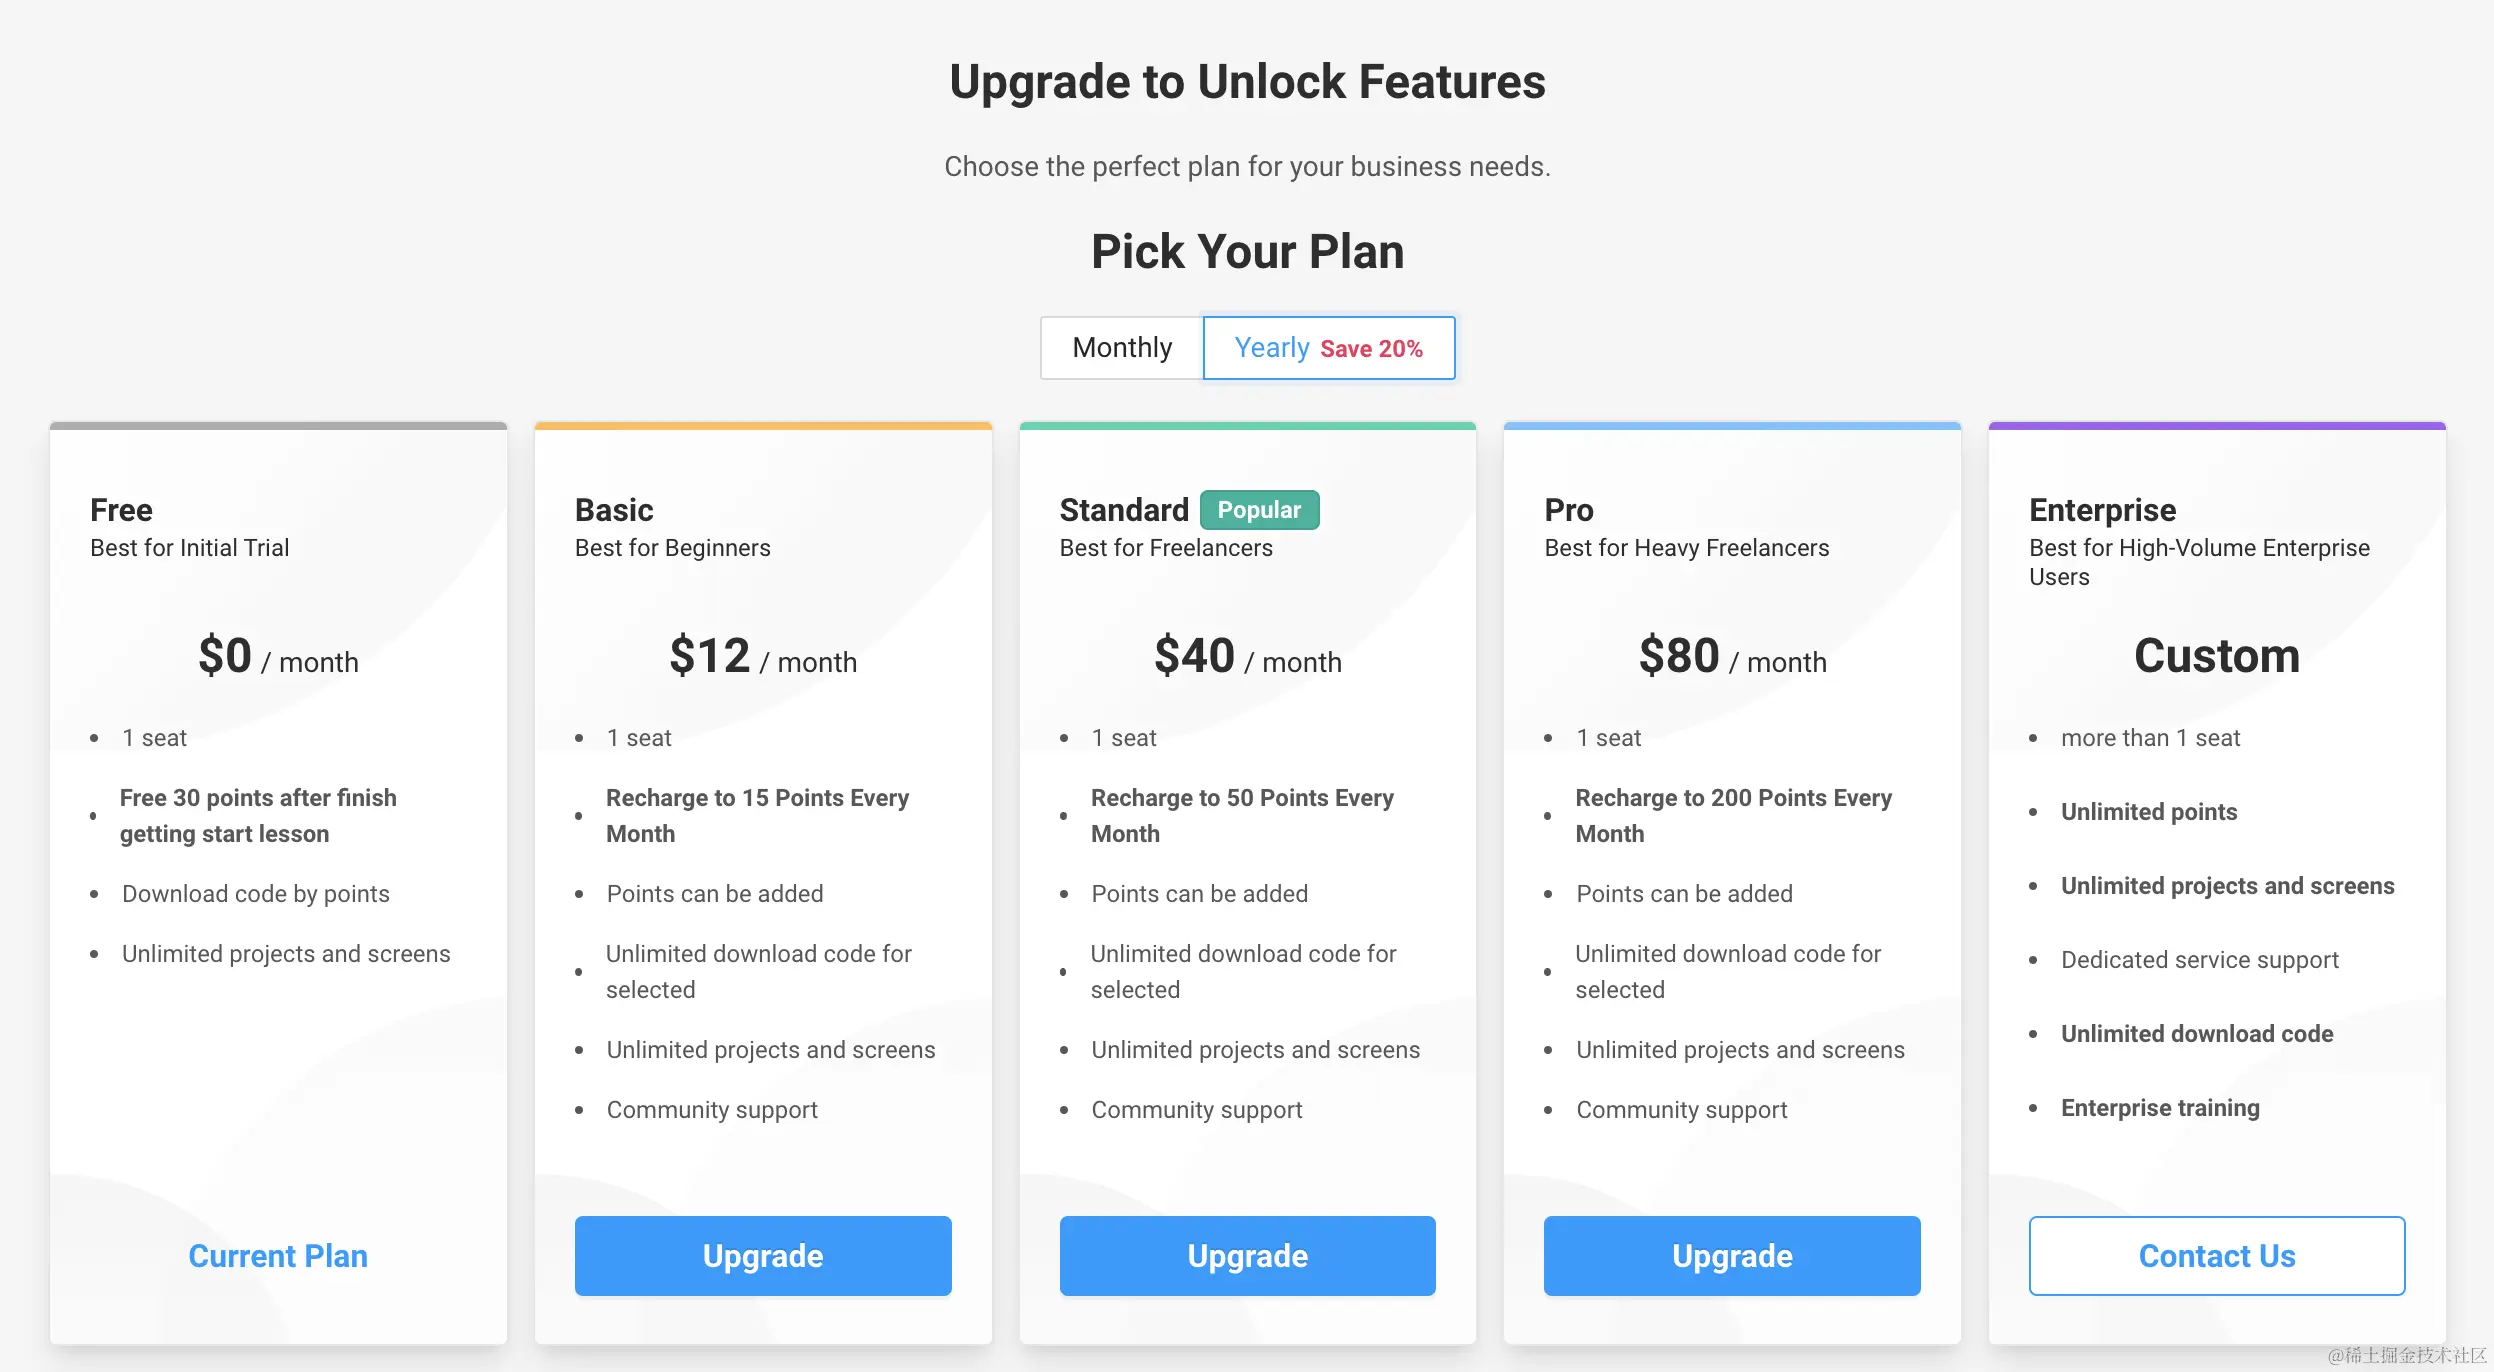The width and height of the screenshot is (2494, 1372).
Task: Click the Standard plan heading
Action: pos(1124,510)
